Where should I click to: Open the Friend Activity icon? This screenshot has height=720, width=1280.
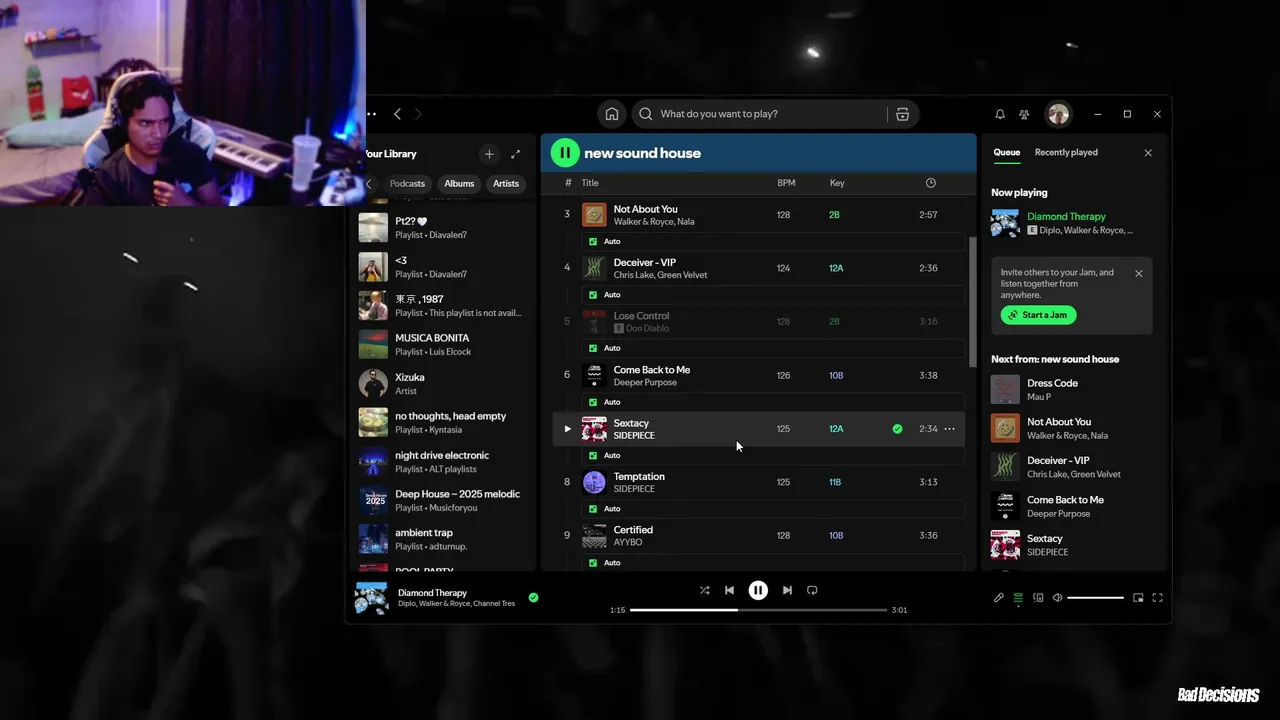(1024, 114)
